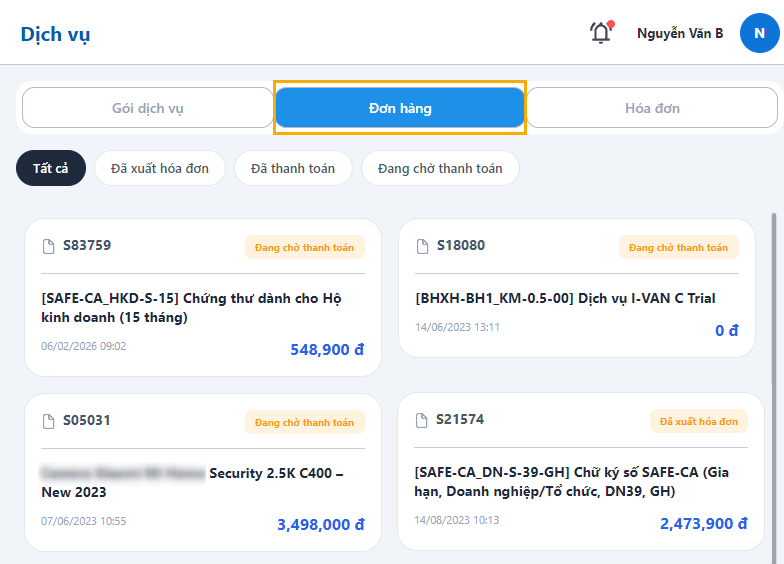
Task: Click the blue N user avatar
Action: click(x=760, y=33)
